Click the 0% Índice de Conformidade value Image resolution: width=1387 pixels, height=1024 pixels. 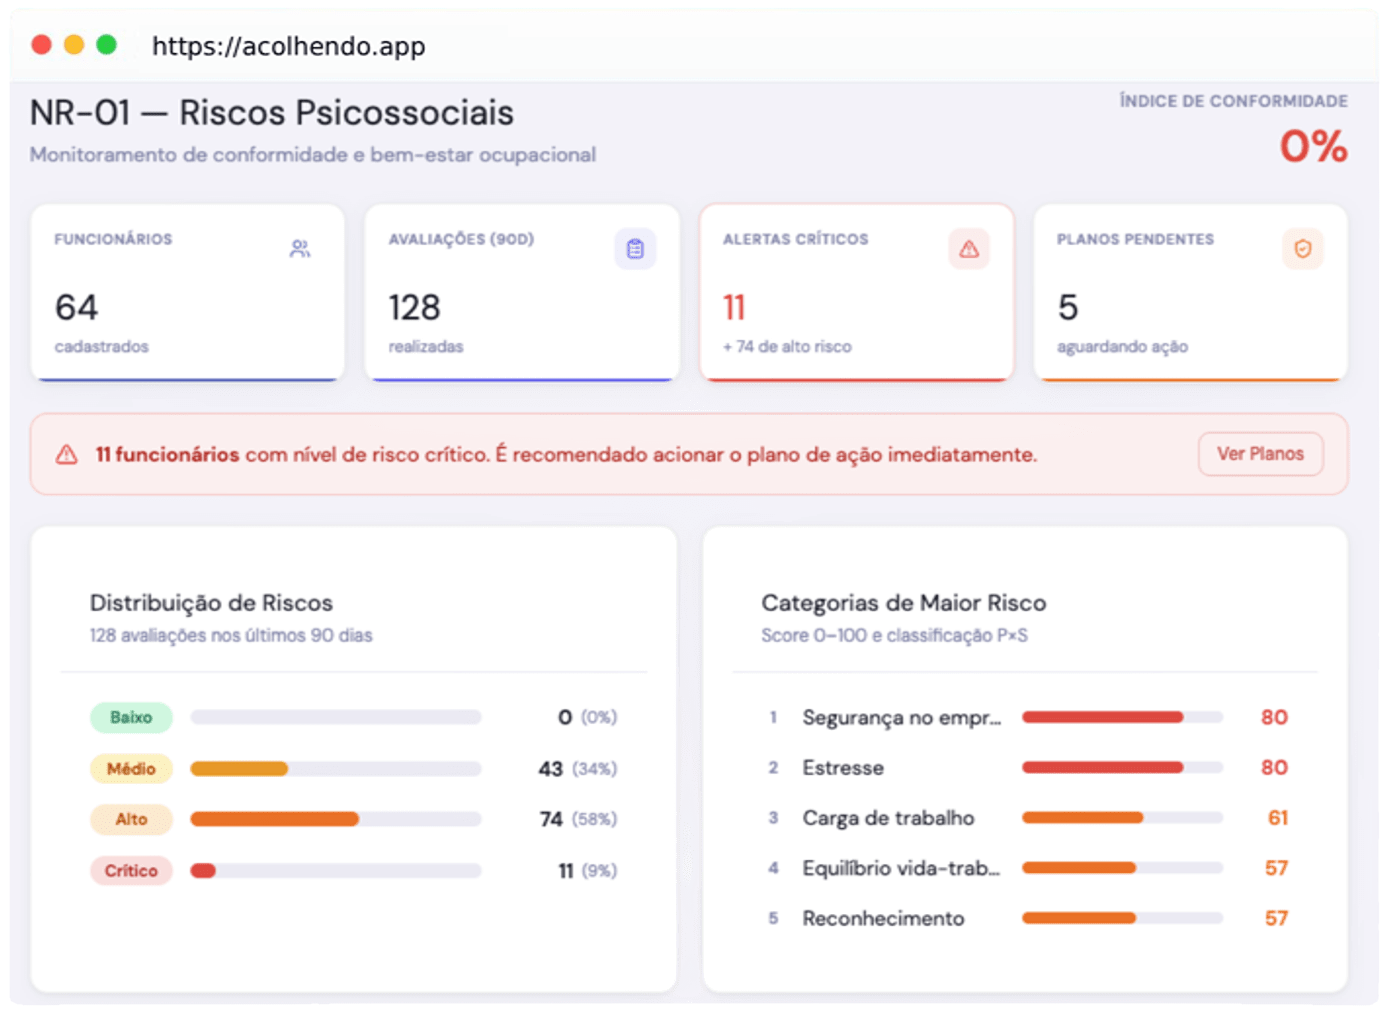pos(1314,147)
